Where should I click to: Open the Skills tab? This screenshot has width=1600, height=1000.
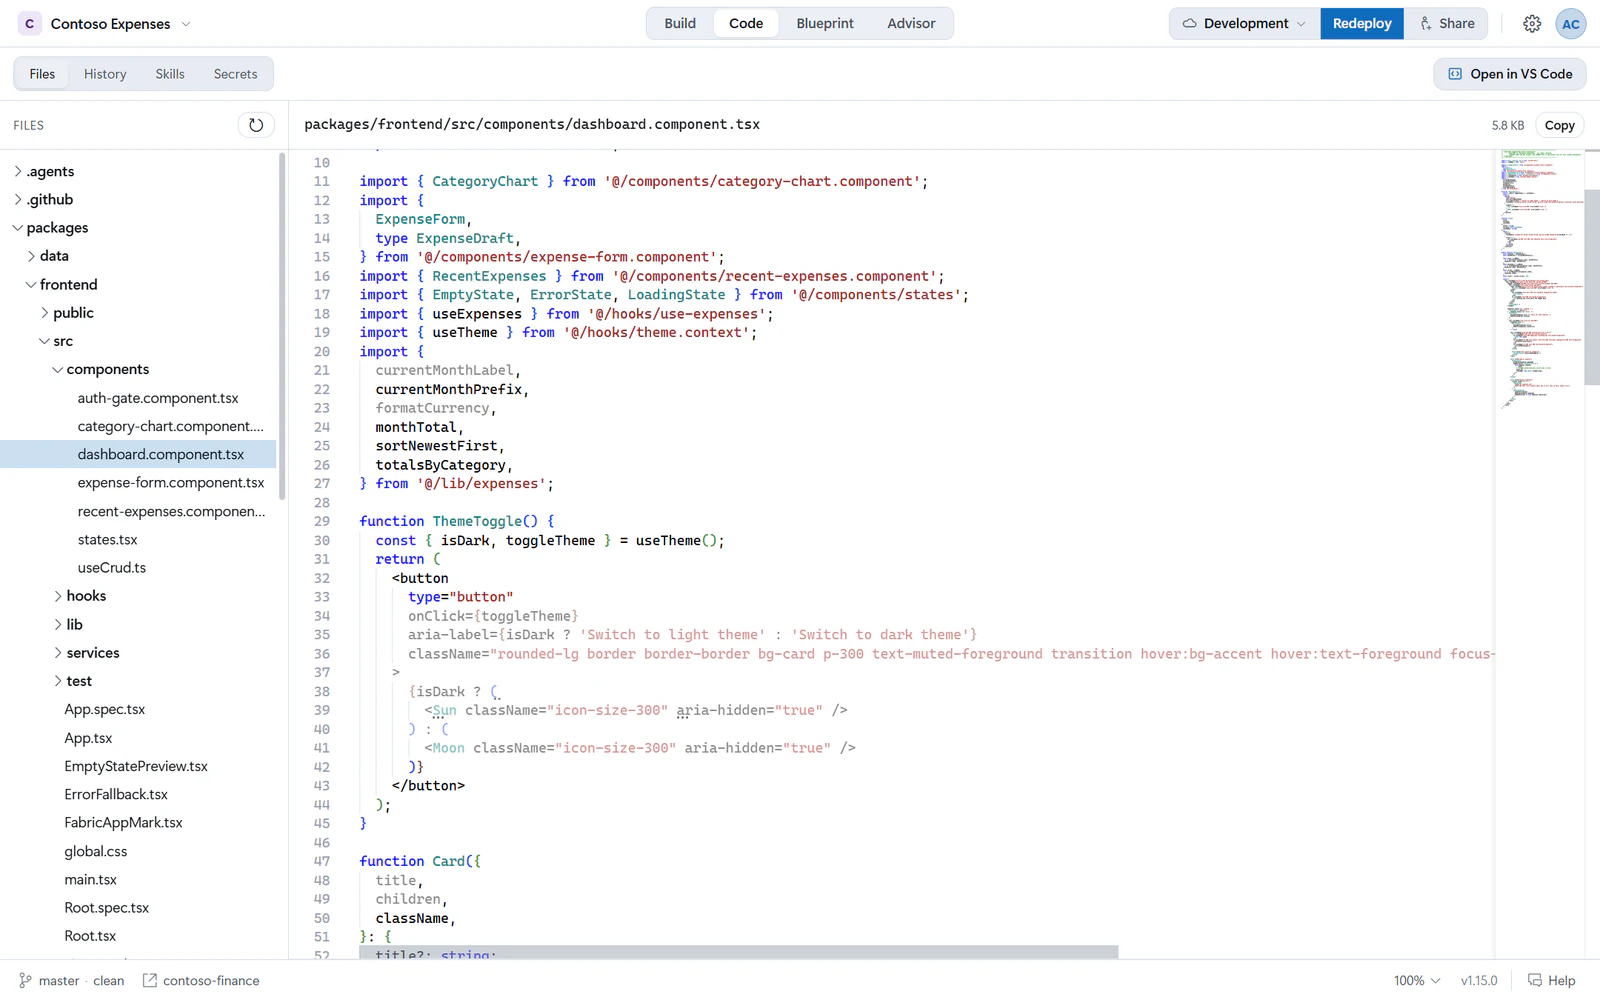pyautogui.click(x=170, y=74)
